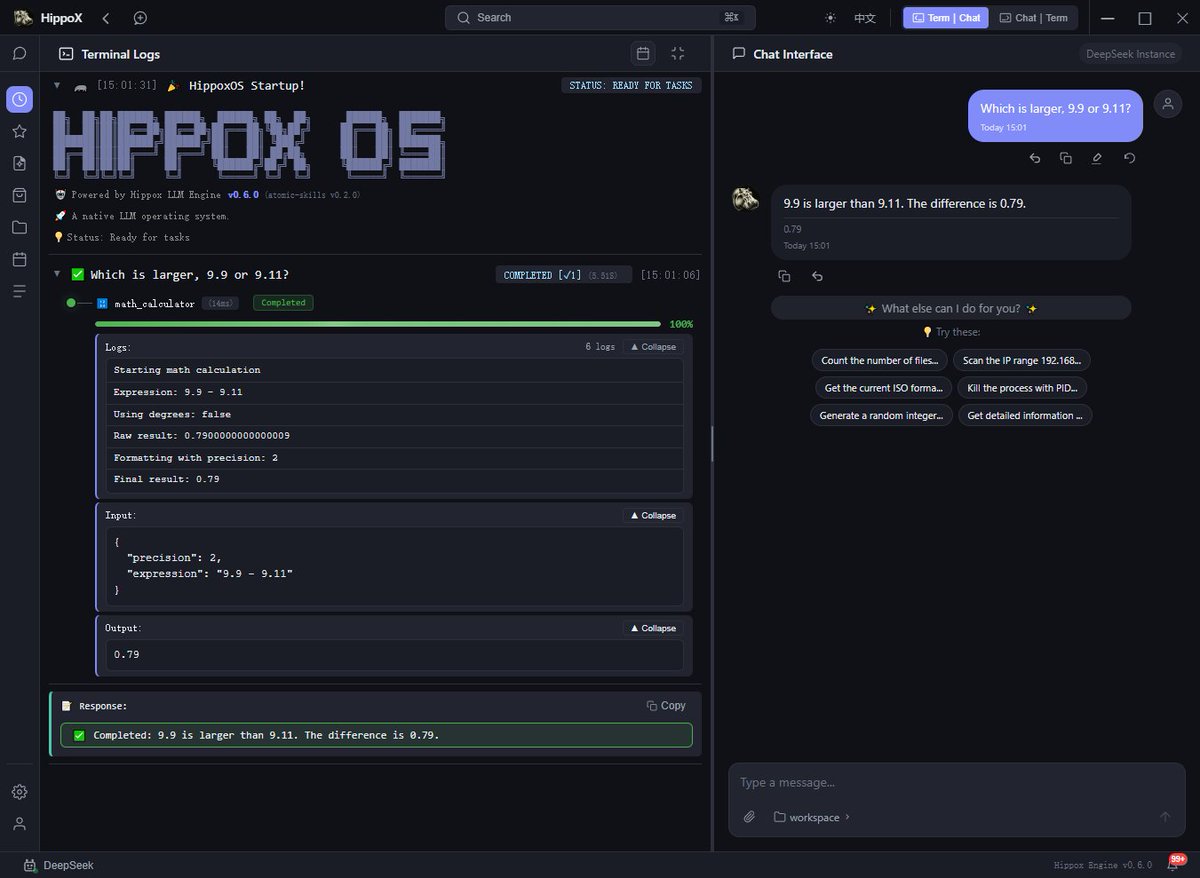Click the 'Final result: 0.79' log line
The image size is (1200, 878).
(395, 480)
